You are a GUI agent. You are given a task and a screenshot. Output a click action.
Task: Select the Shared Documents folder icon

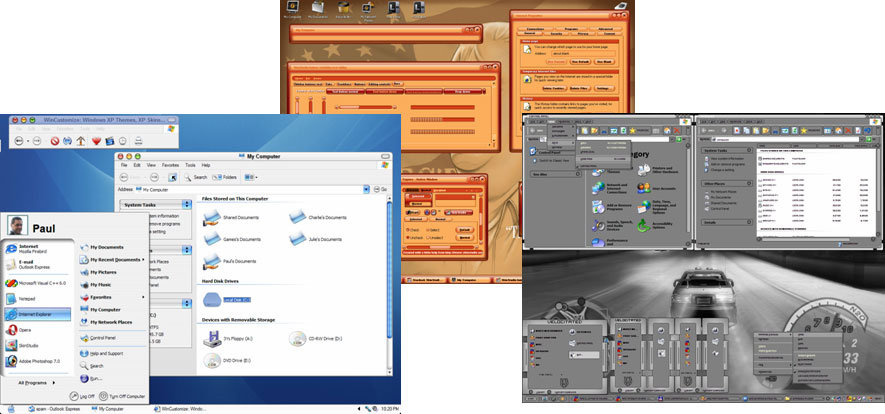pyautogui.click(x=212, y=217)
